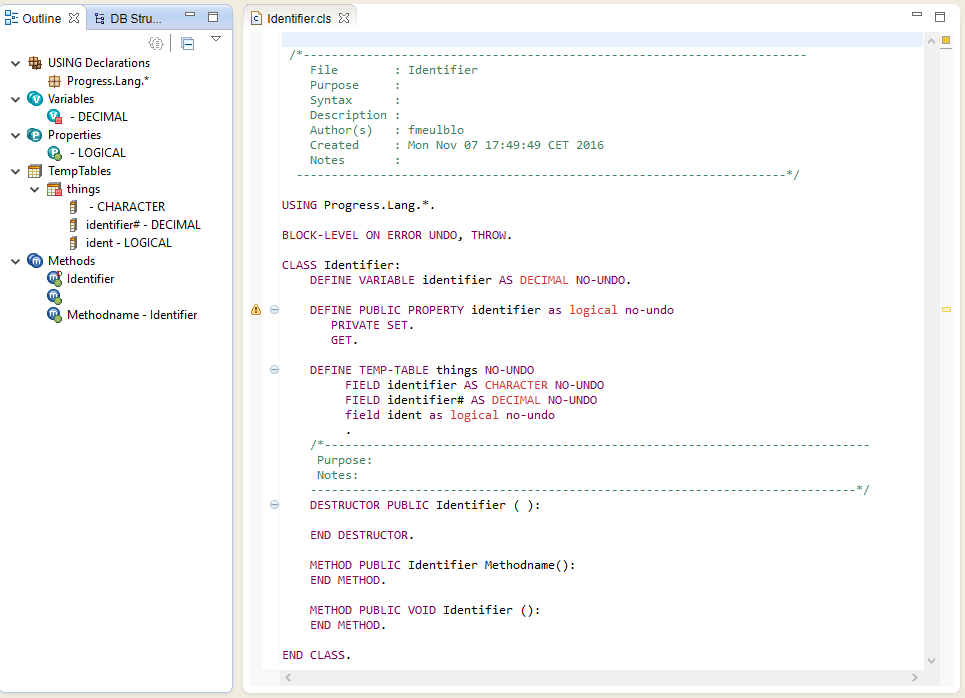965x698 pixels.
Task: Open the Outline view menu dropdown
Action: [x=215, y=38]
